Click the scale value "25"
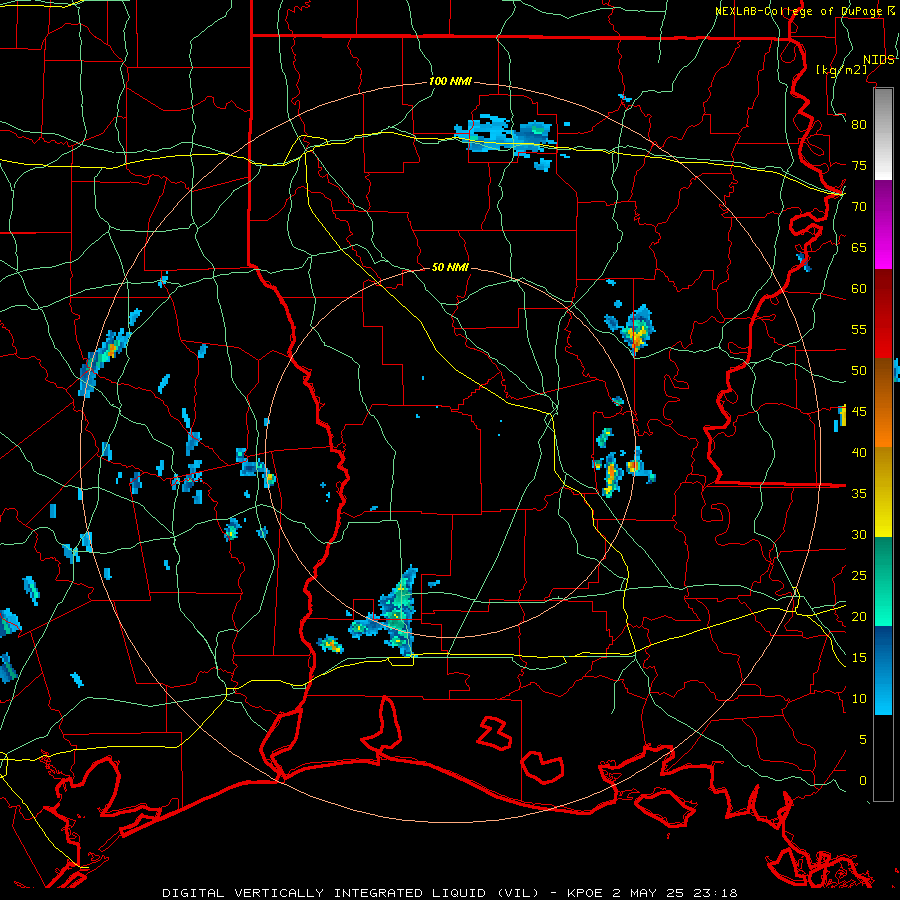Screen dimensions: 900x900 [859, 576]
